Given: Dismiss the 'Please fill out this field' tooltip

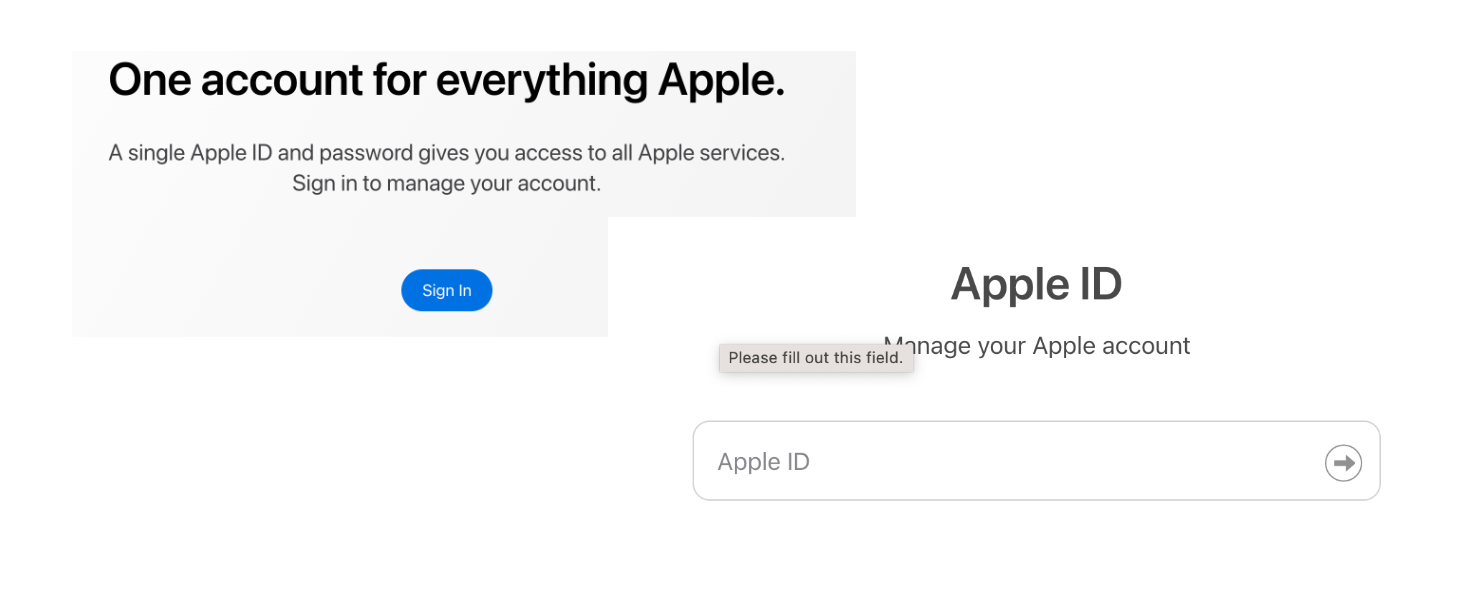Looking at the screenshot, I should (x=816, y=357).
